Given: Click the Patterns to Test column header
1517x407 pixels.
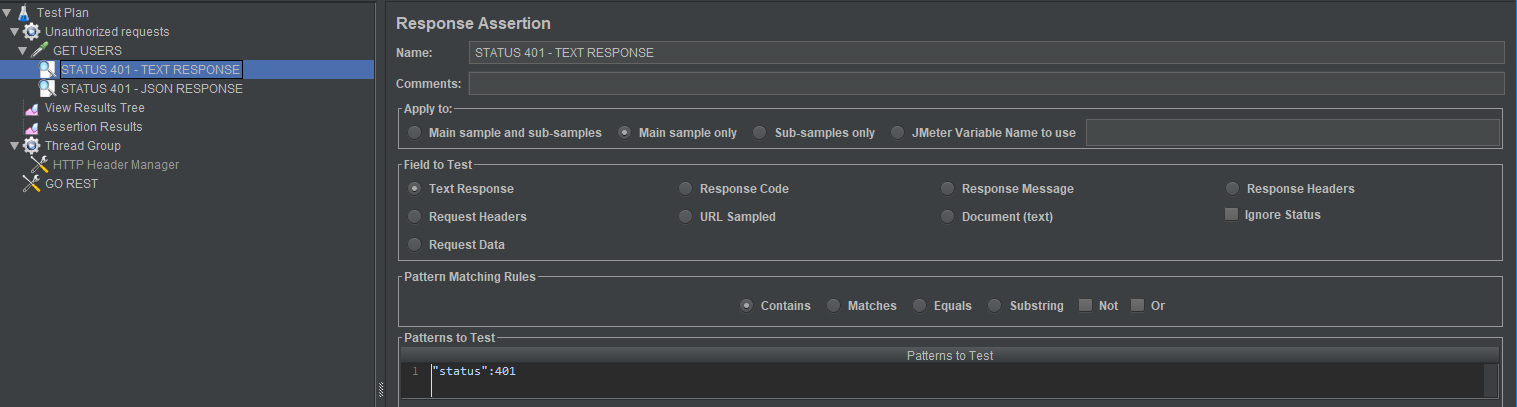Looking at the screenshot, I should point(949,355).
